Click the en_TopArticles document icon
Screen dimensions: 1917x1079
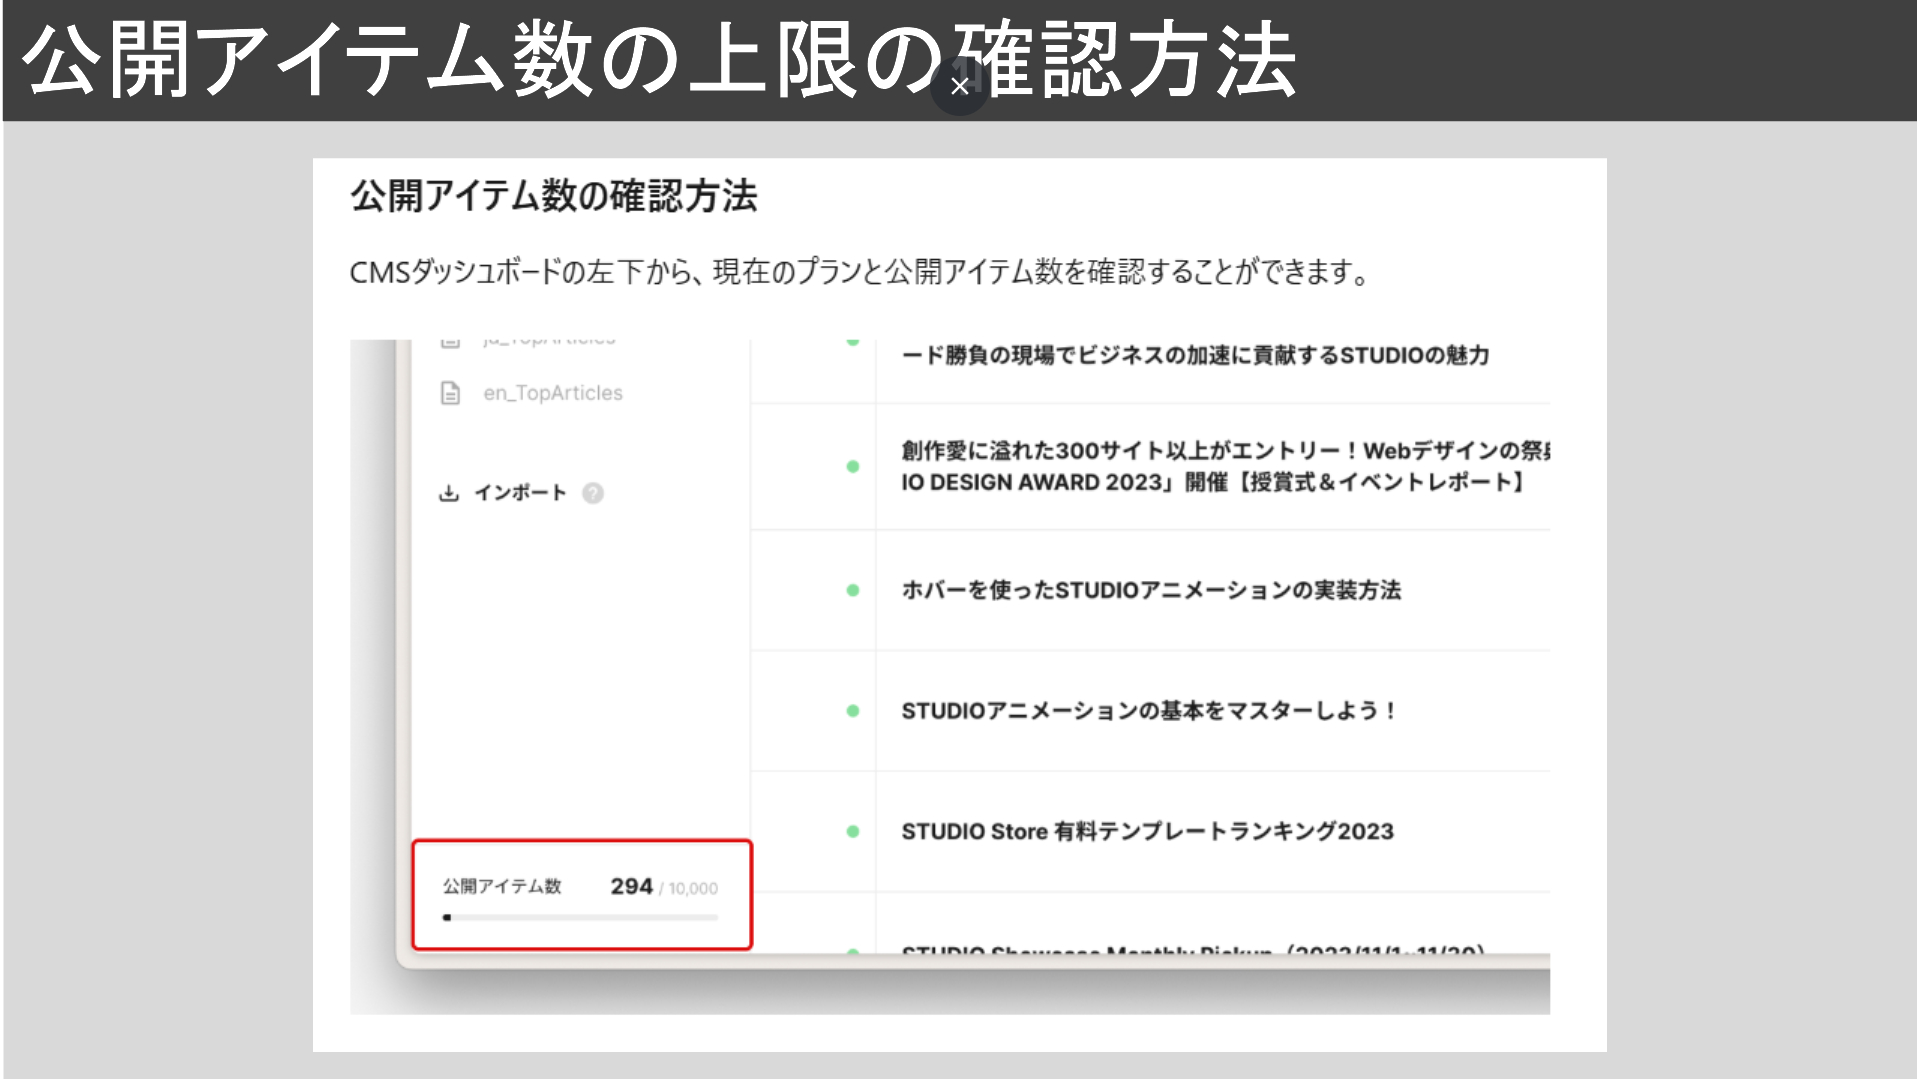click(450, 393)
